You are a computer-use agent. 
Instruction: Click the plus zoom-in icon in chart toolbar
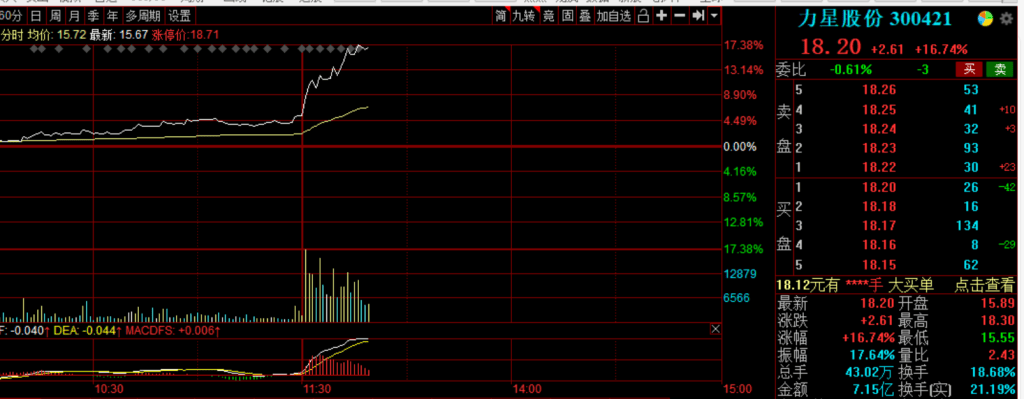pos(662,16)
